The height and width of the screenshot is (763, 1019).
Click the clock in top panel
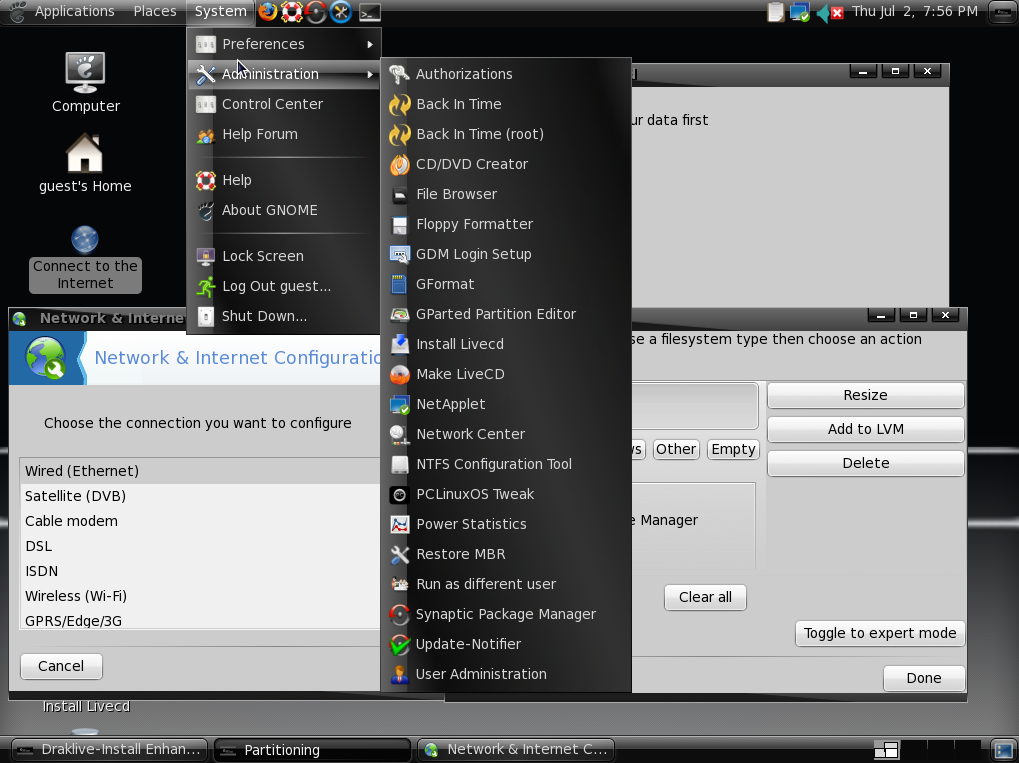[914, 12]
